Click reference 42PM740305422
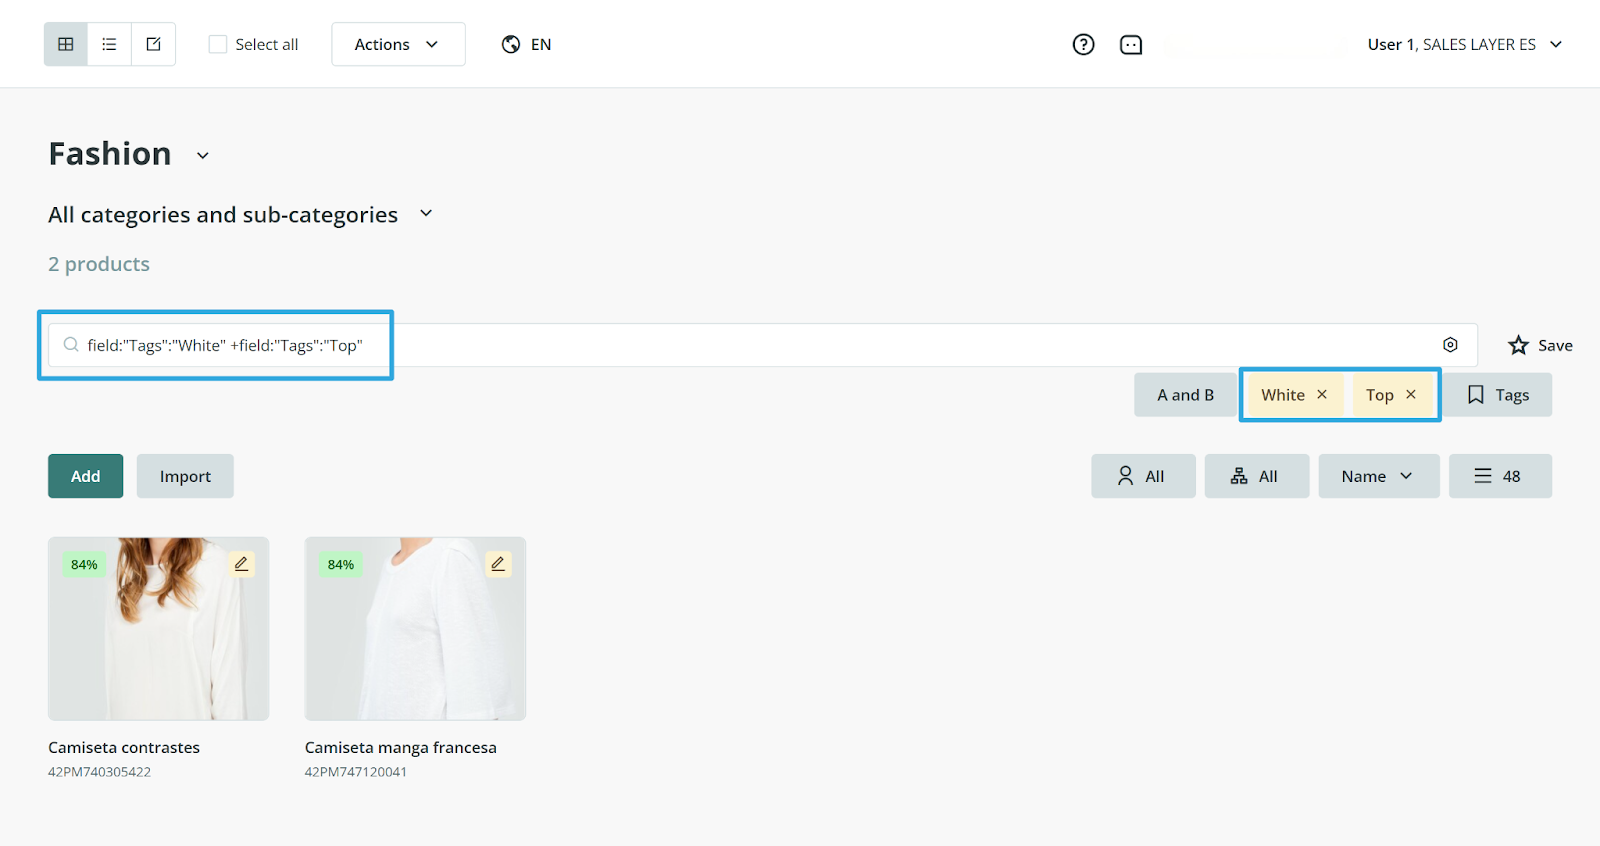The height and width of the screenshot is (846, 1600). (x=99, y=772)
